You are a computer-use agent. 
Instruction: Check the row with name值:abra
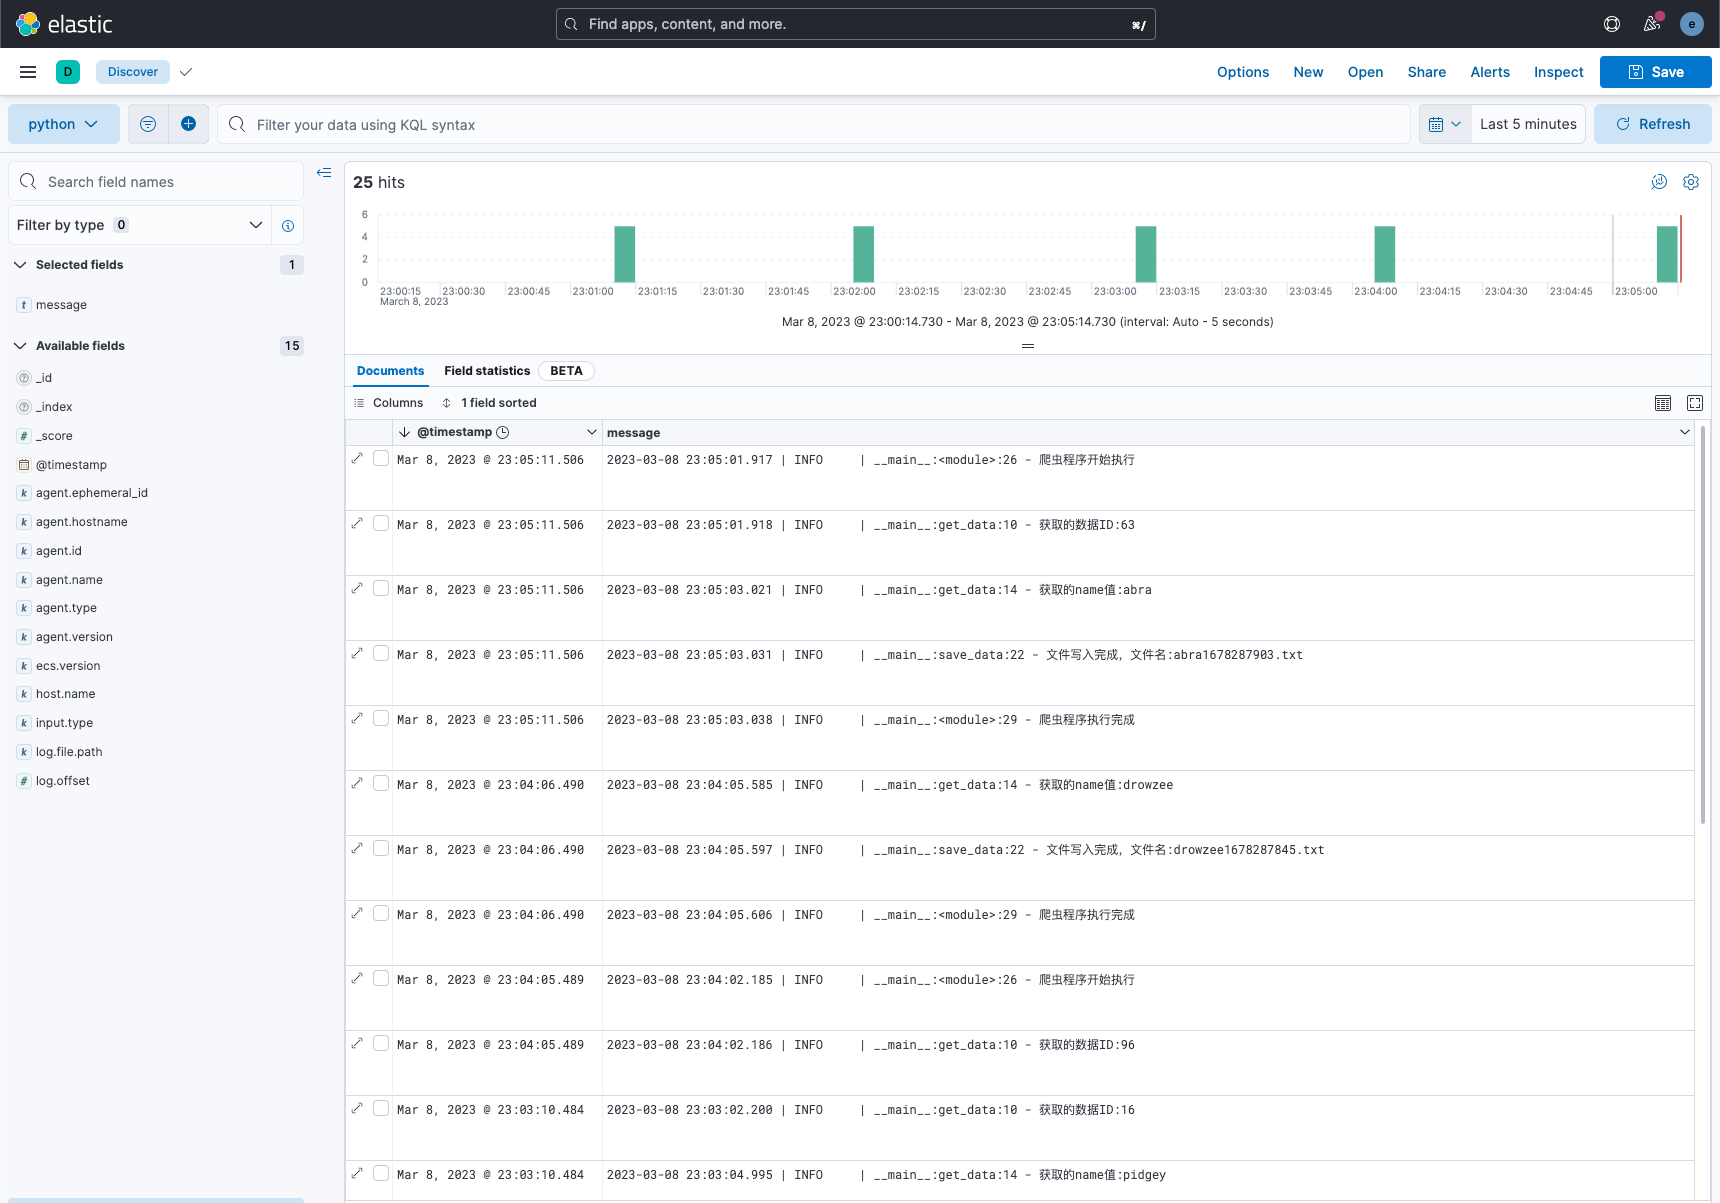coord(381,588)
